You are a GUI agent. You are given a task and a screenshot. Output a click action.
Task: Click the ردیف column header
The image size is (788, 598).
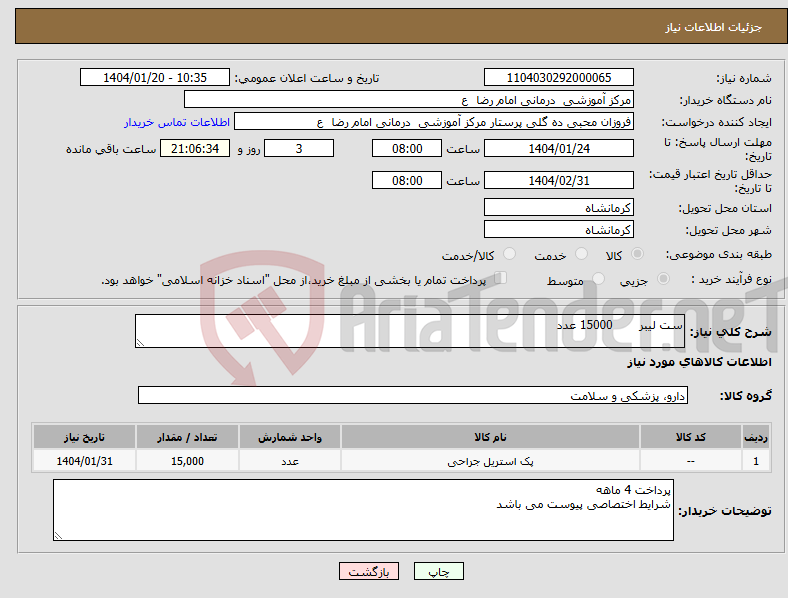point(756,437)
